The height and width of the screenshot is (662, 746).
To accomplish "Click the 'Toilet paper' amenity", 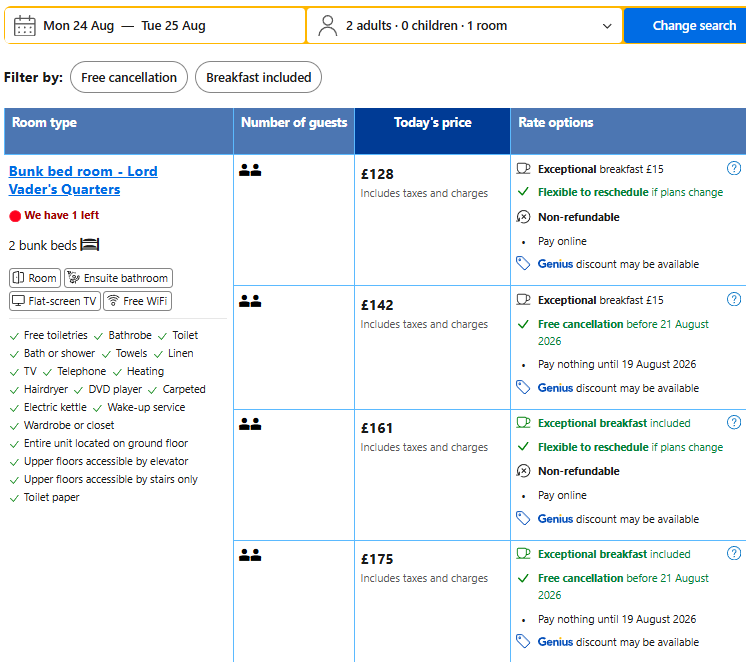I will pos(51,497).
